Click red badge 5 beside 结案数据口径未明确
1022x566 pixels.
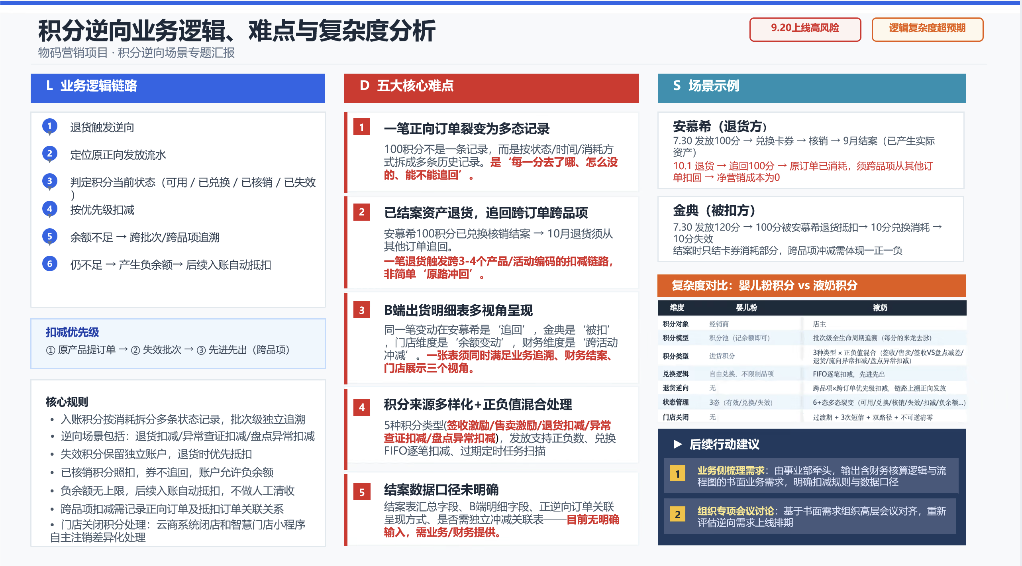pyautogui.click(x=362, y=492)
